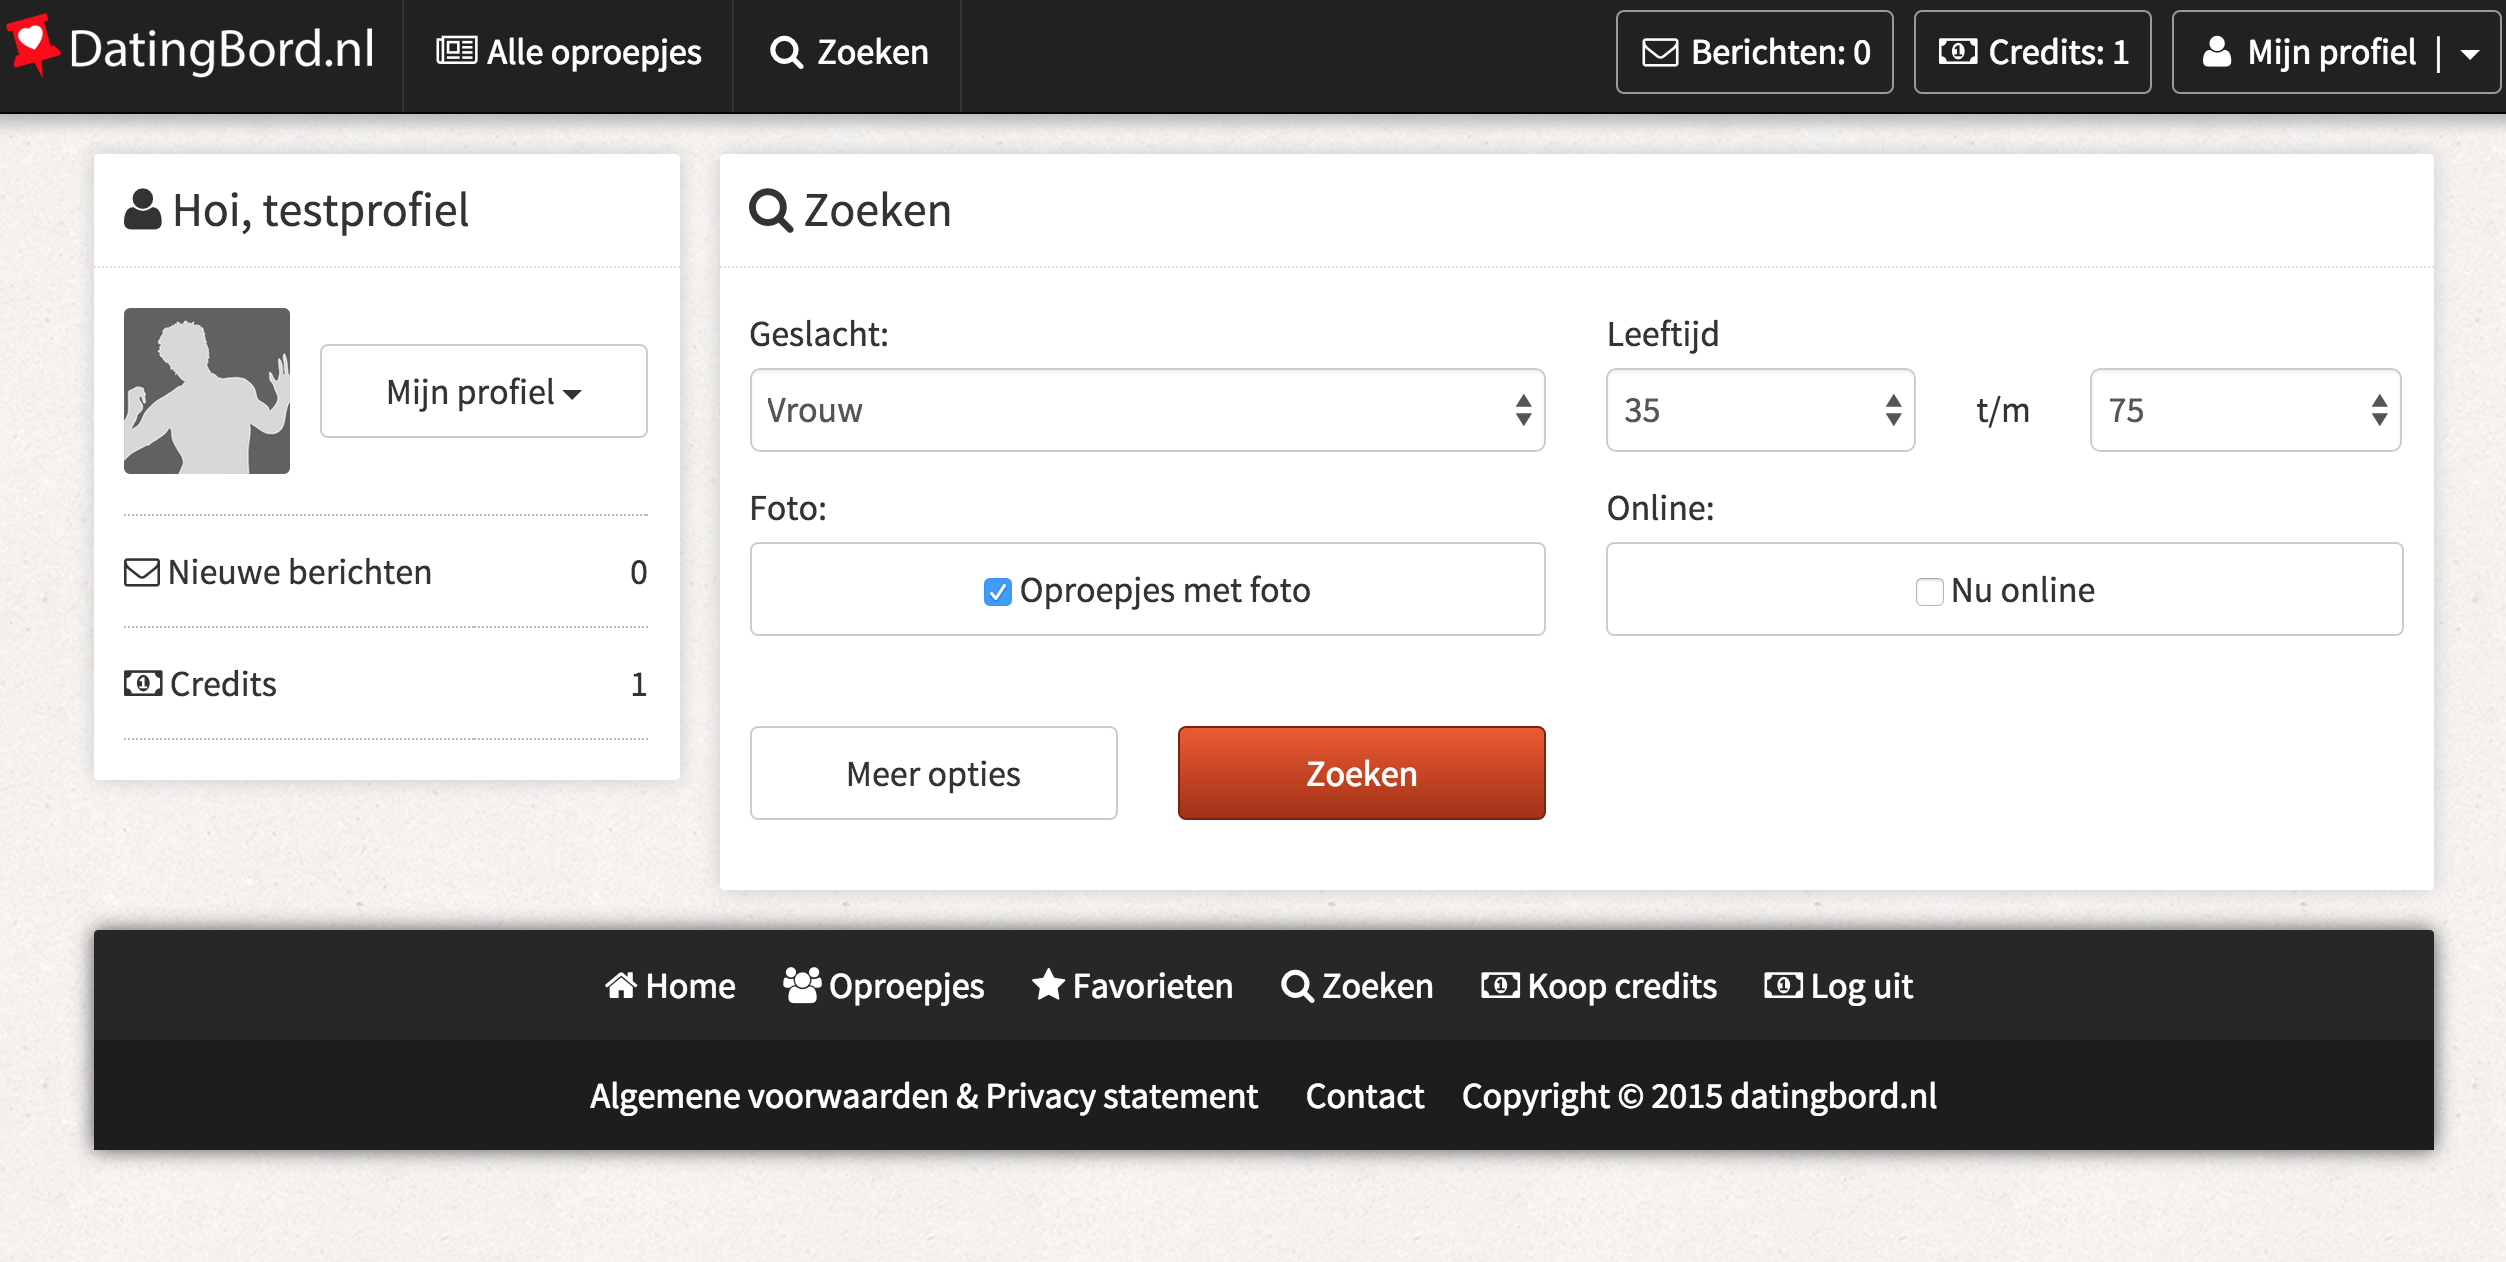Enable the Nu online checkbox

[x=1929, y=591]
